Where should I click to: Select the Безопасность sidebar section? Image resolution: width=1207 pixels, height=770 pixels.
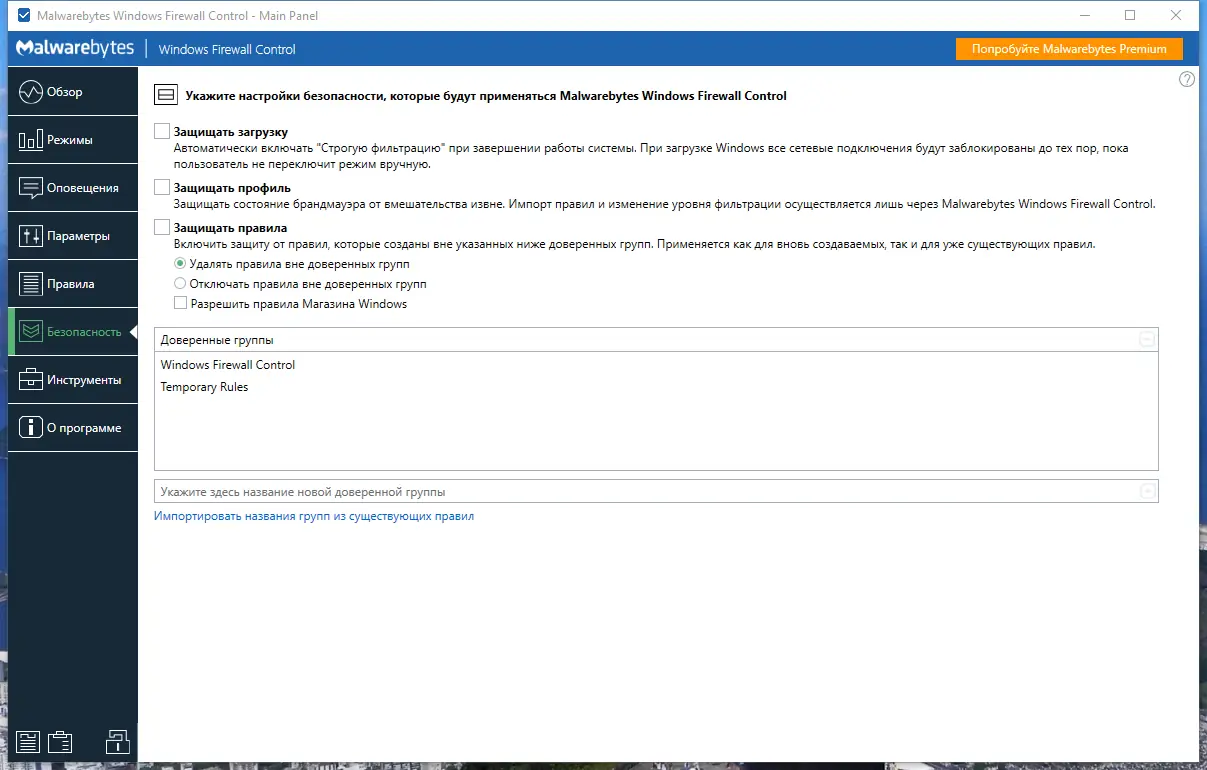click(x=72, y=332)
